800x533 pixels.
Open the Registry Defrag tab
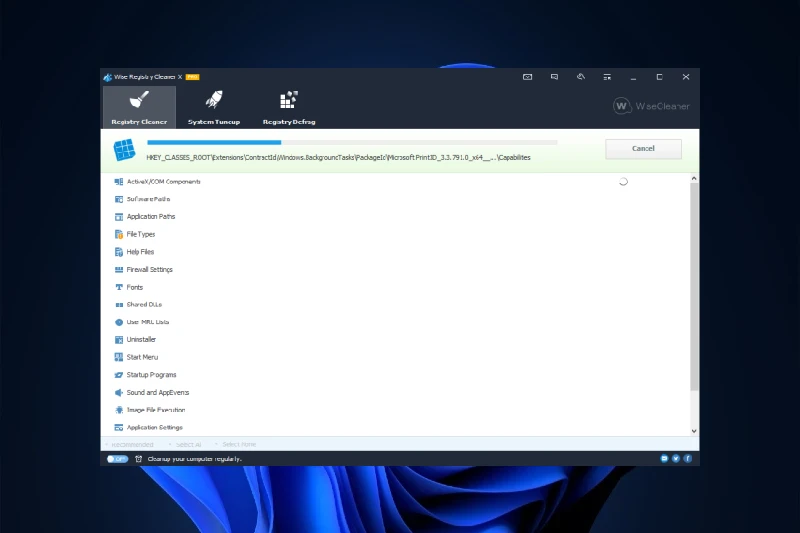point(289,107)
